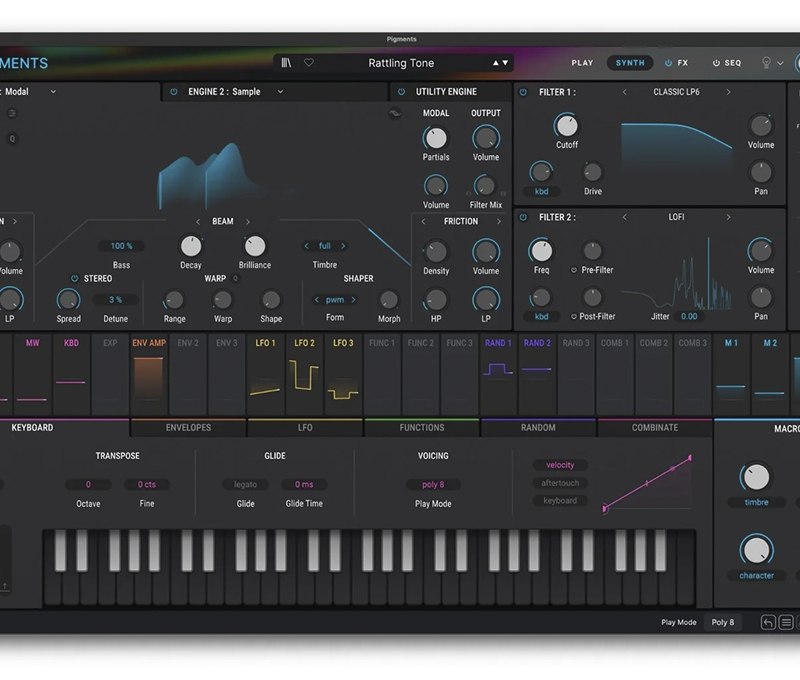Click the velocity curve button
800x680 pixels.
pyautogui.click(x=560, y=465)
